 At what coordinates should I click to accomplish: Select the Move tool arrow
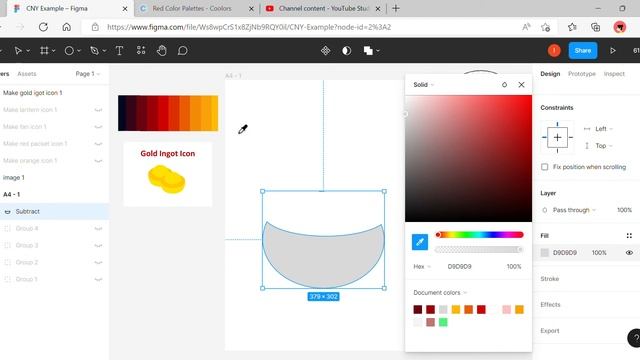[18, 51]
